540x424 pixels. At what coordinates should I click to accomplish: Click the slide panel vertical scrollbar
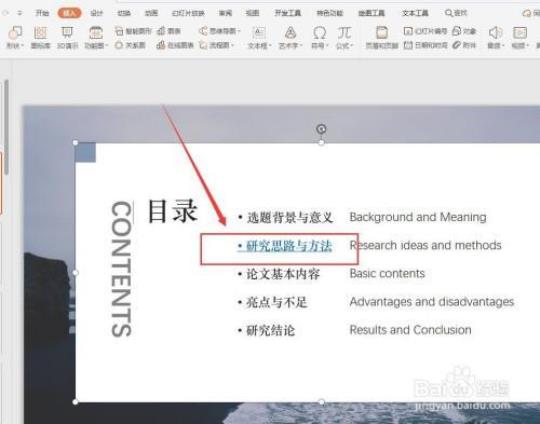(7, 127)
